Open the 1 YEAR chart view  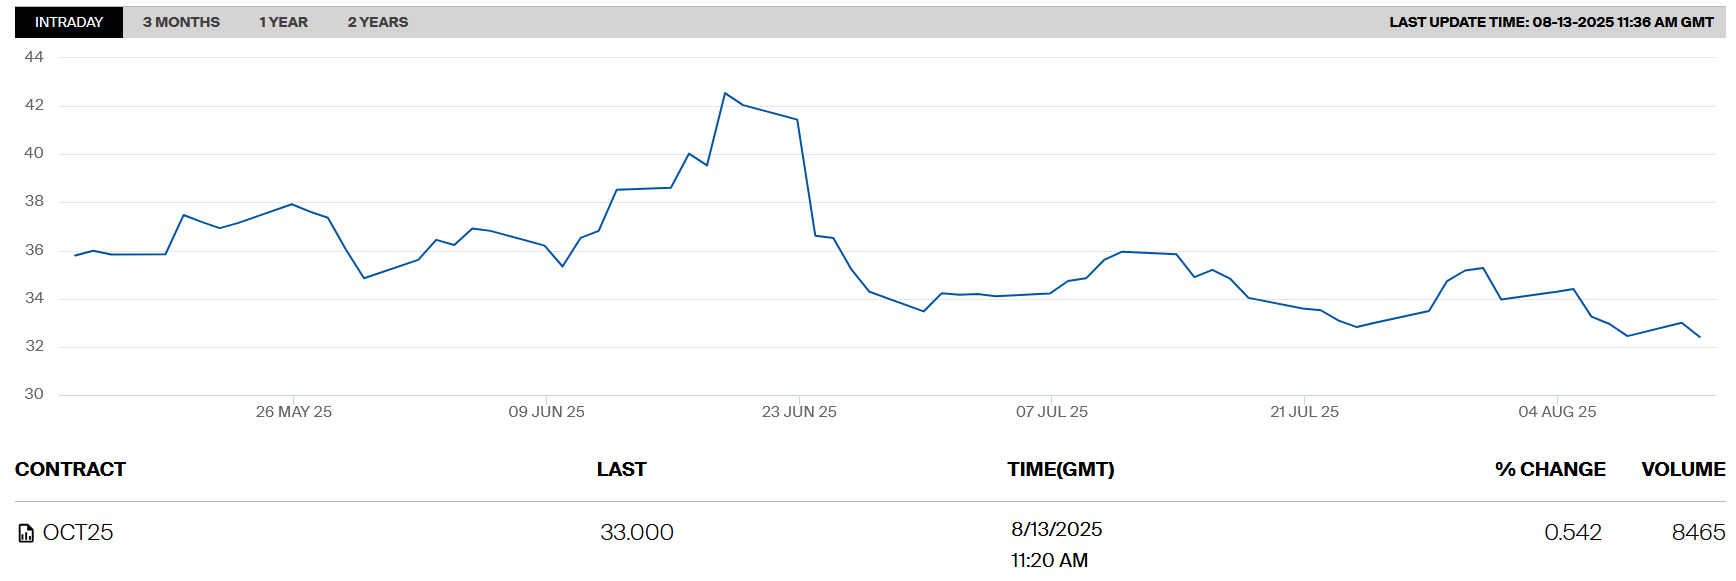tap(283, 22)
